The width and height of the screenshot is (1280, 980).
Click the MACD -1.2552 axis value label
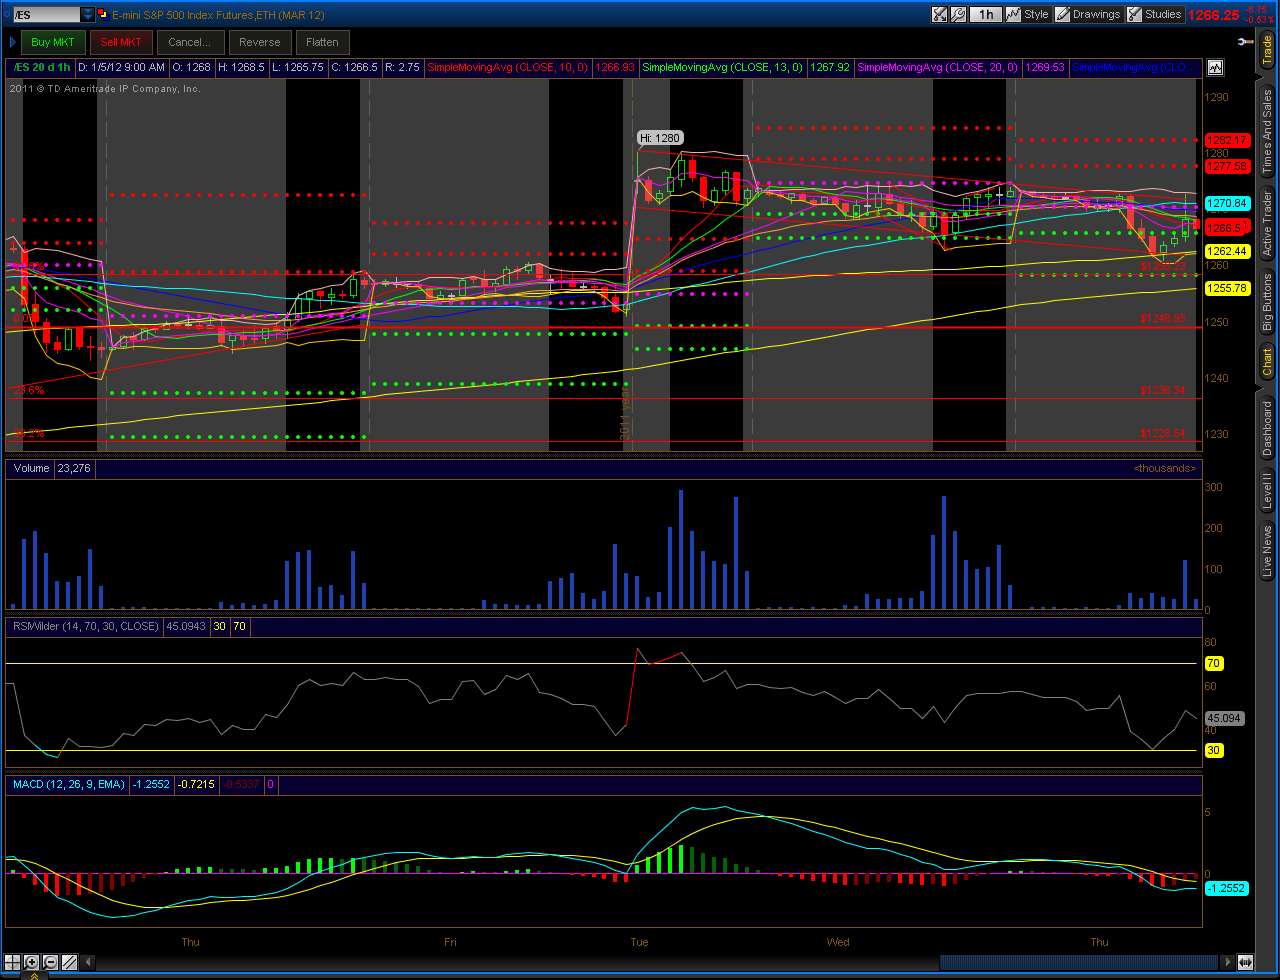1227,888
